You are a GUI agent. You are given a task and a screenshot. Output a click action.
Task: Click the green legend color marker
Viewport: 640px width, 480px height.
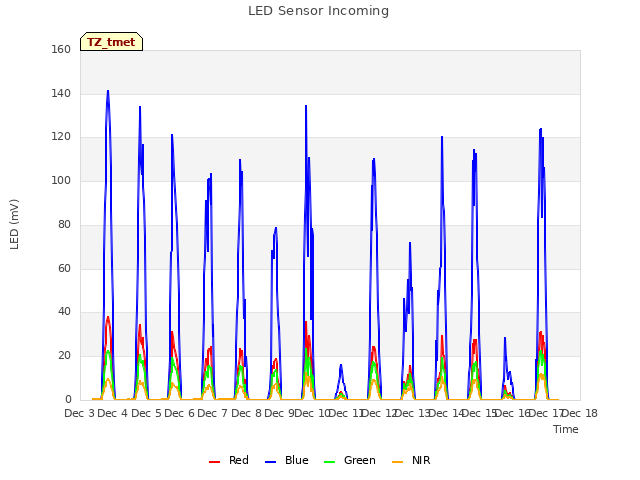329,462
